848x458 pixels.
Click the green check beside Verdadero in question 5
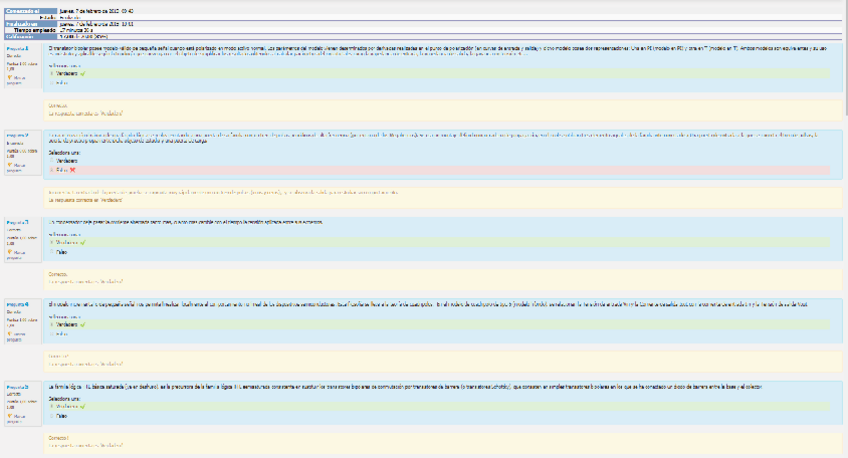(83, 407)
